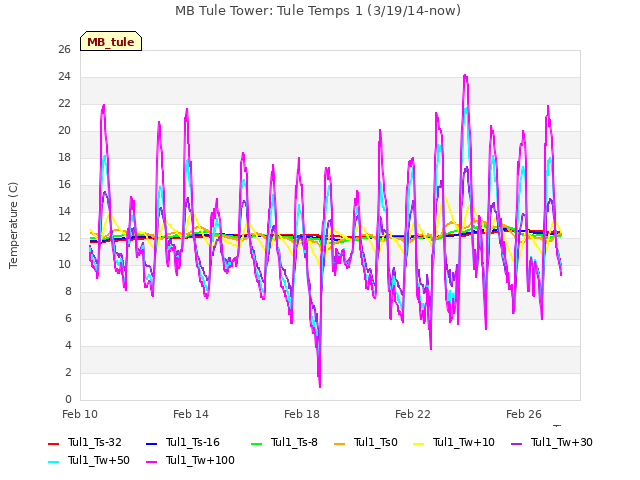Click the 8 y-axis tick label

[68, 291]
